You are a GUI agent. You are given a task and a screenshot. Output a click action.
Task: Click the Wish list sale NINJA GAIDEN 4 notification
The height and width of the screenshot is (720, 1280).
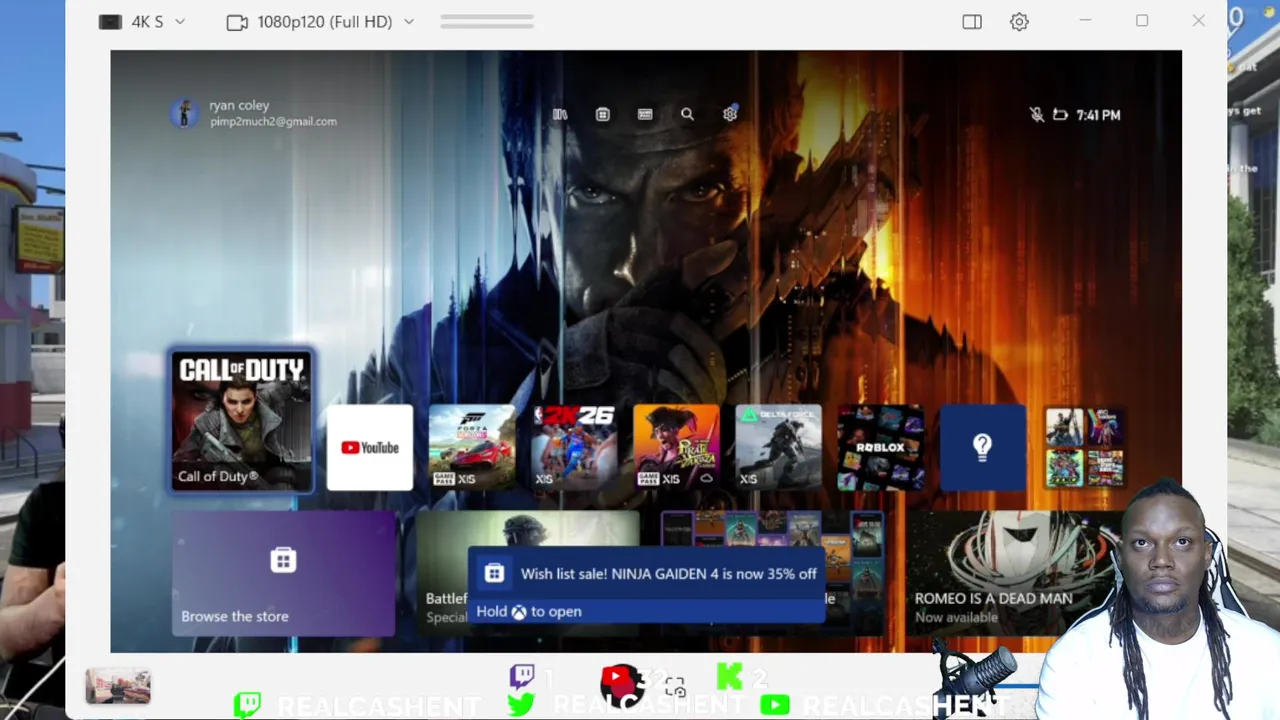[x=647, y=585]
